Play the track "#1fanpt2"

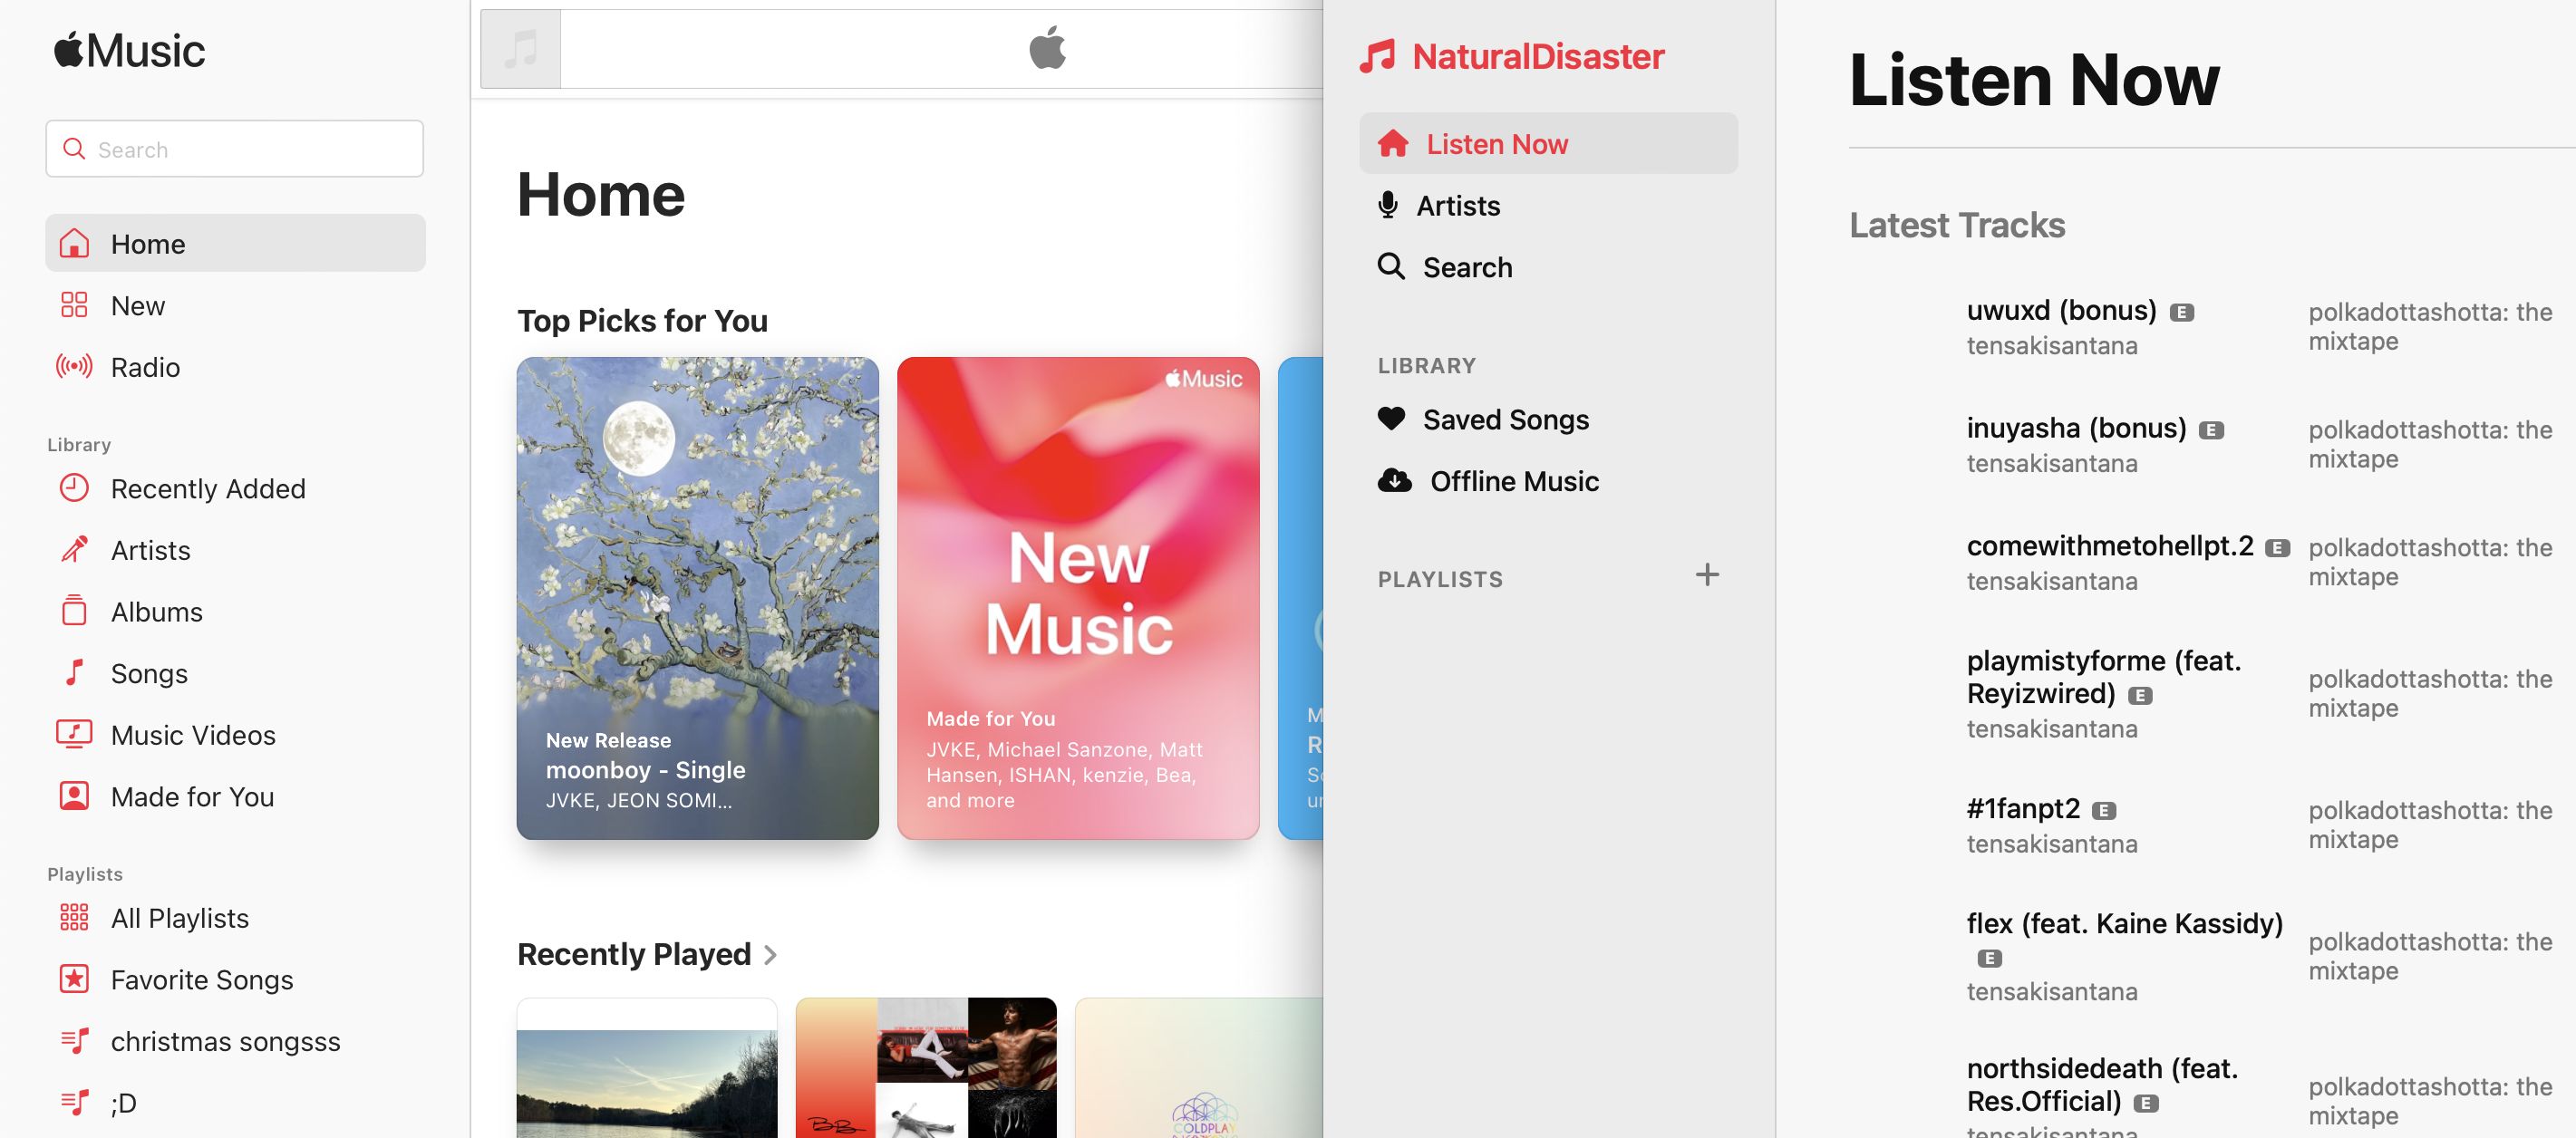coord(2023,808)
